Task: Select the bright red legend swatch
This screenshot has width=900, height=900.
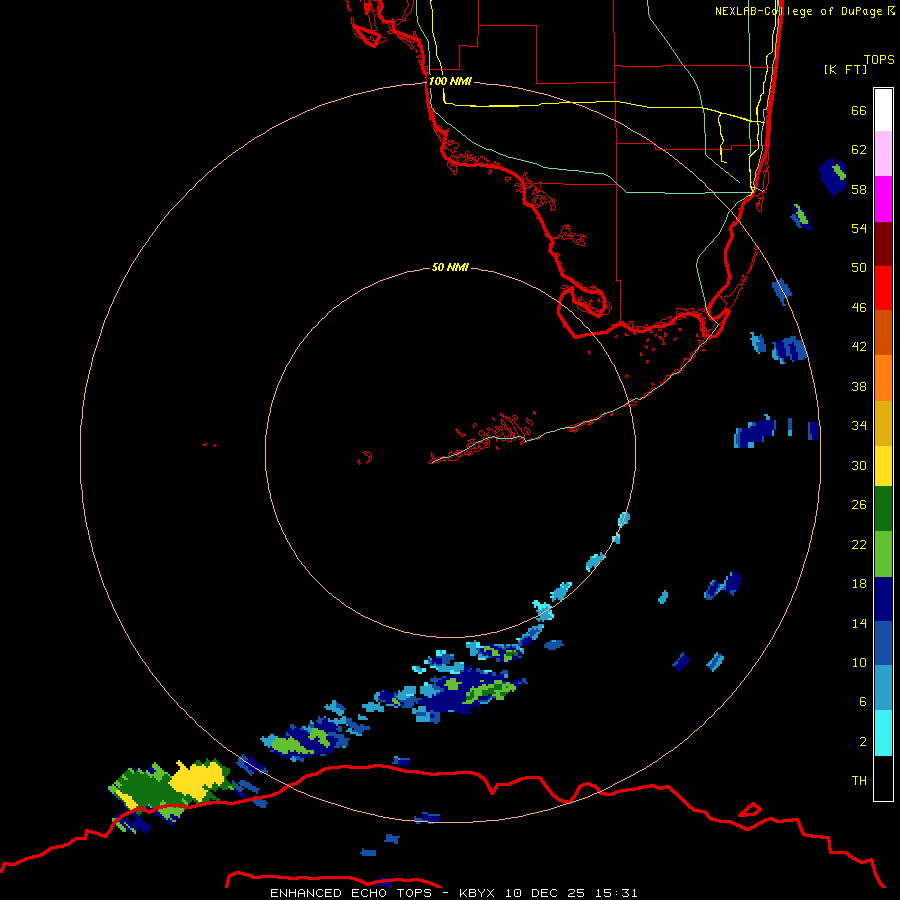Action: point(883,288)
